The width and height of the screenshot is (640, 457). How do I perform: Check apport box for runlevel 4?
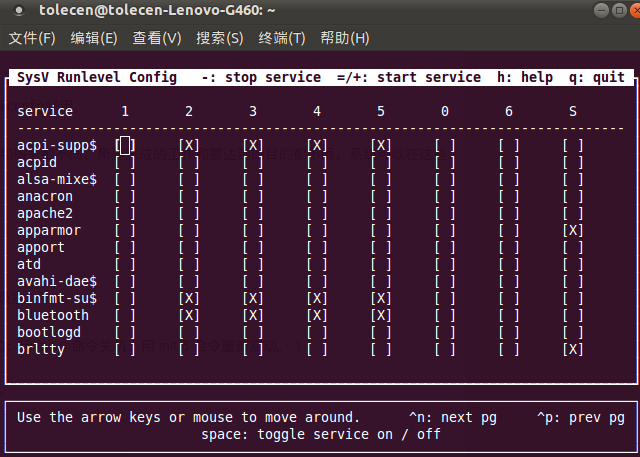tap(317, 248)
